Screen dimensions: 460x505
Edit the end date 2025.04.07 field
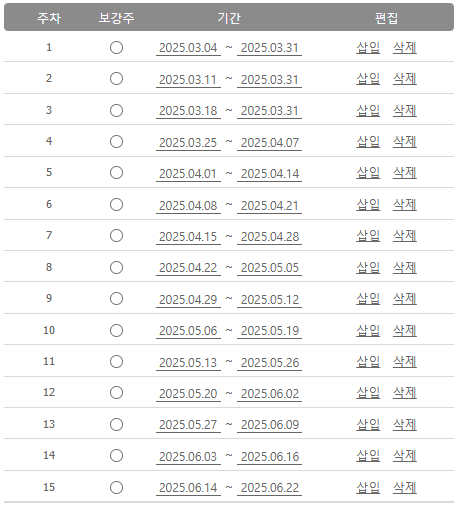tap(269, 143)
